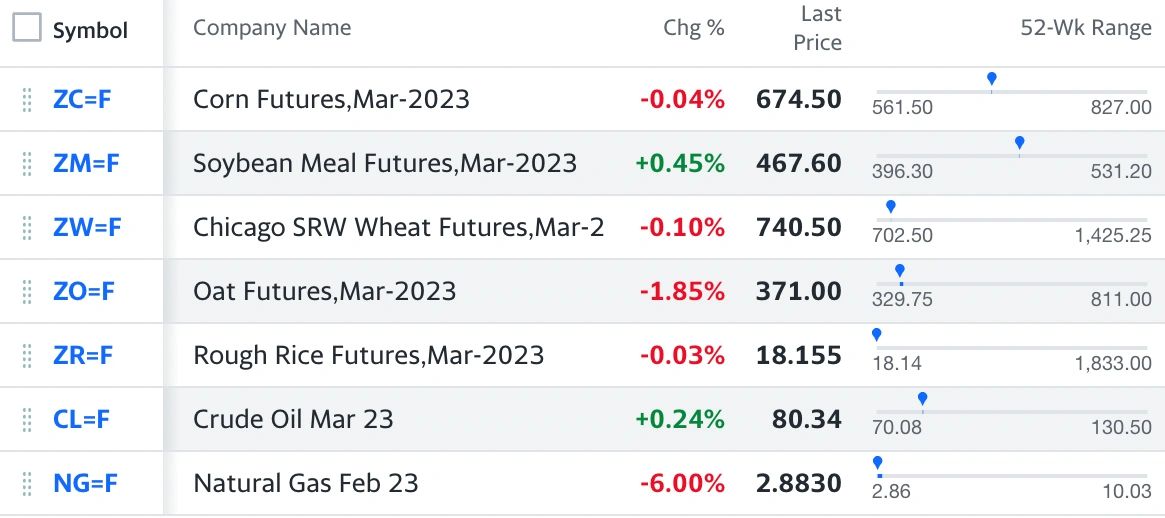Select the NG=F row drag handle
Image resolution: width=1165 pixels, height=518 pixels.
[27, 483]
